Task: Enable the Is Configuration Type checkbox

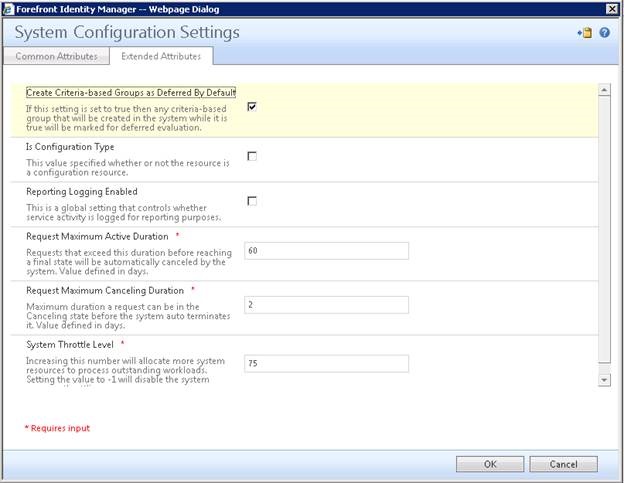Action: [x=252, y=156]
